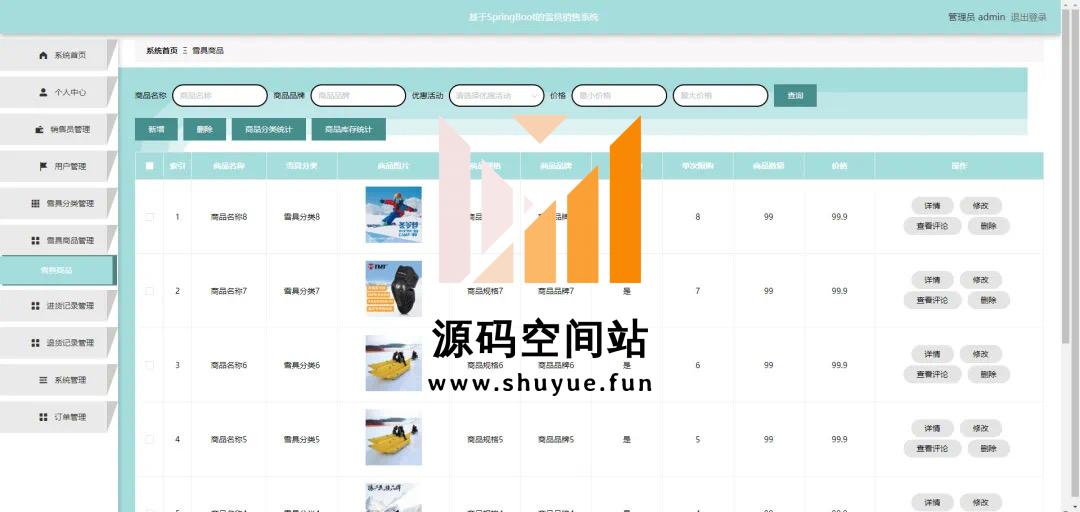Click the 新增 button
Screen dimensions: 1080x512
(156, 130)
